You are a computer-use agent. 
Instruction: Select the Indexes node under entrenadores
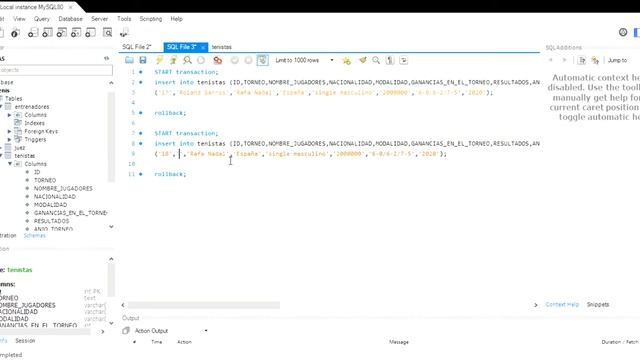pyautogui.click(x=34, y=123)
